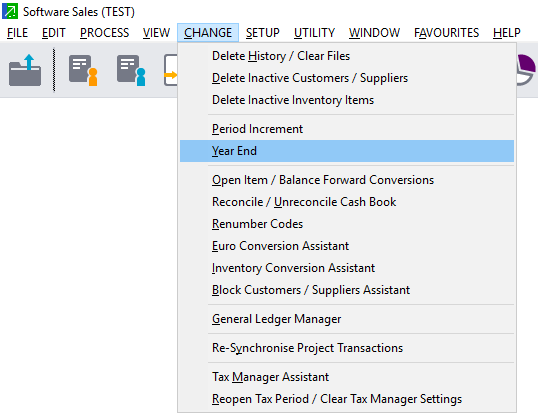
Task: Open the PROCESS menu
Action: (x=104, y=33)
